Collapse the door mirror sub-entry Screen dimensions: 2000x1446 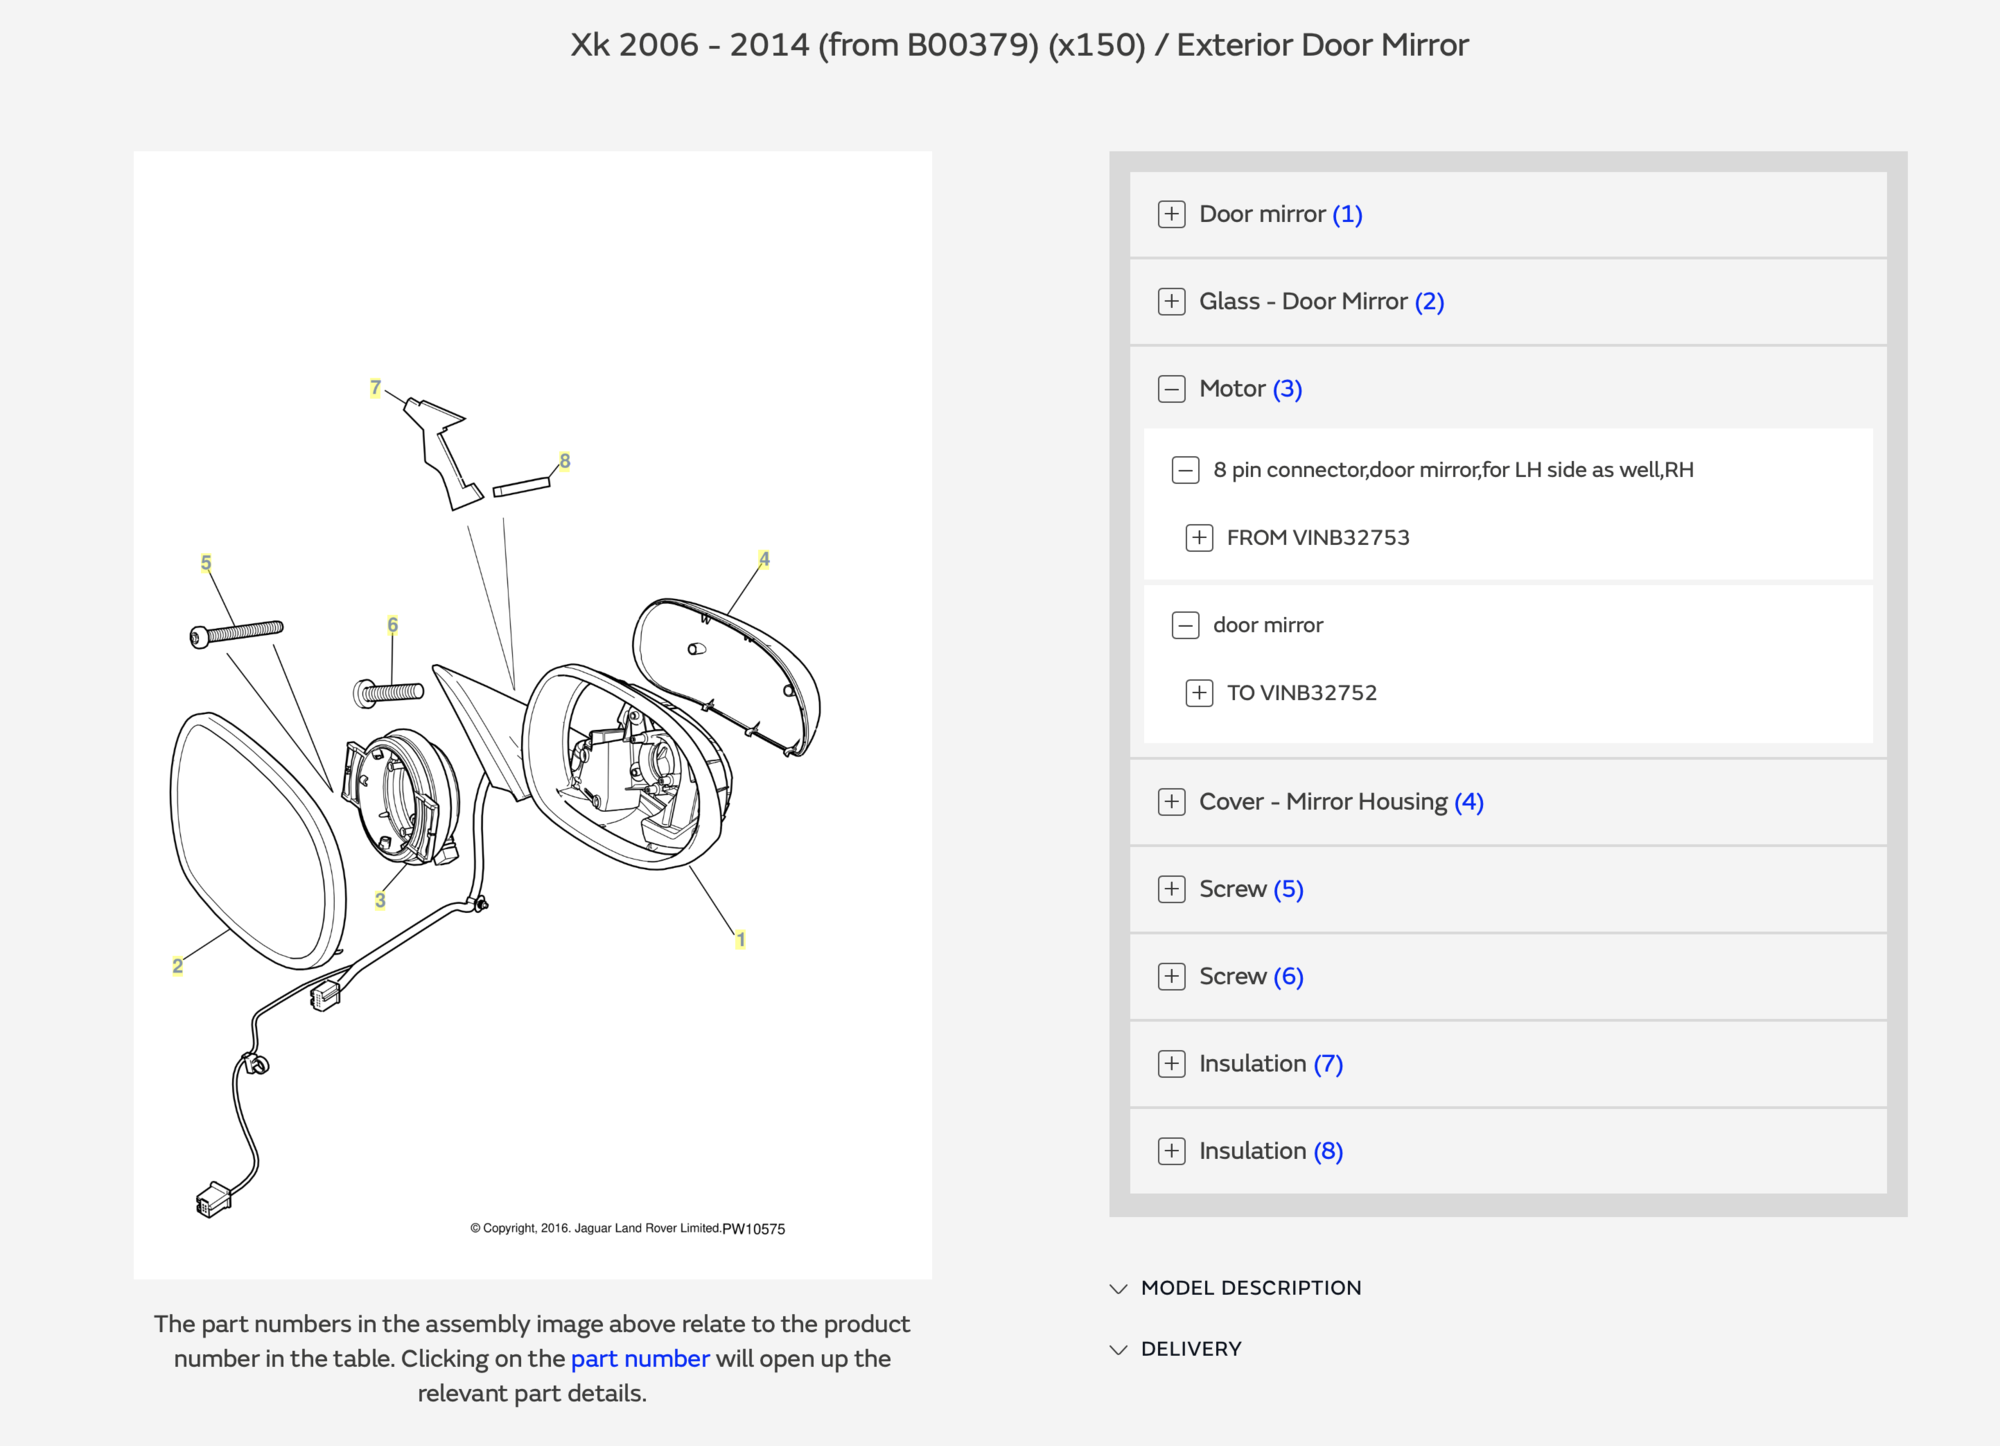(x=1185, y=625)
